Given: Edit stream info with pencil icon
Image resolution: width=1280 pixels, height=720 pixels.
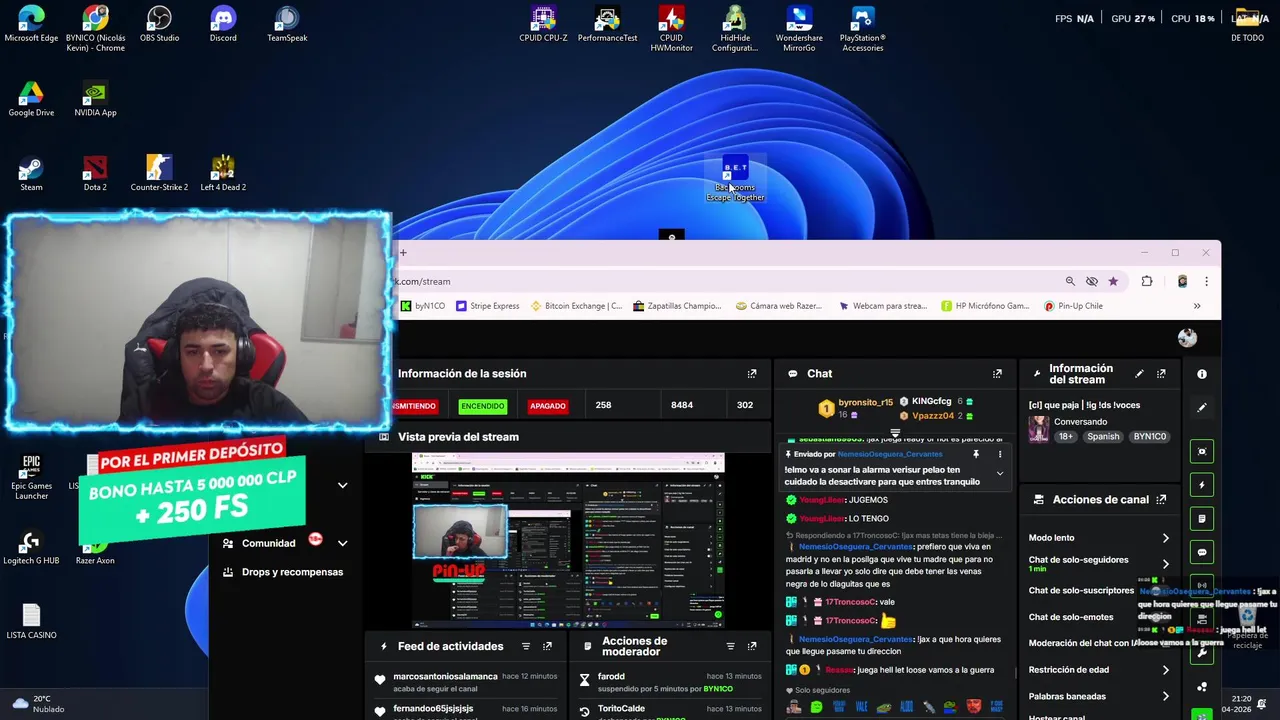Looking at the screenshot, I should [1139, 374].
